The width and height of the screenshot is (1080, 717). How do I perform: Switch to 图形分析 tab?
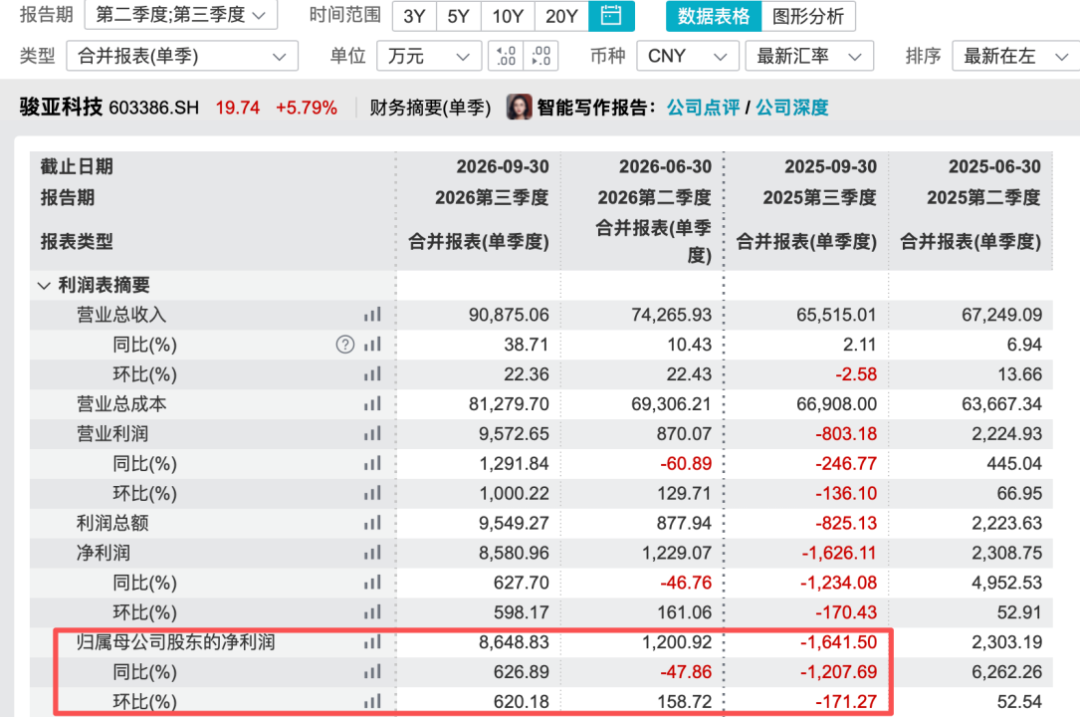coord(808,16)
